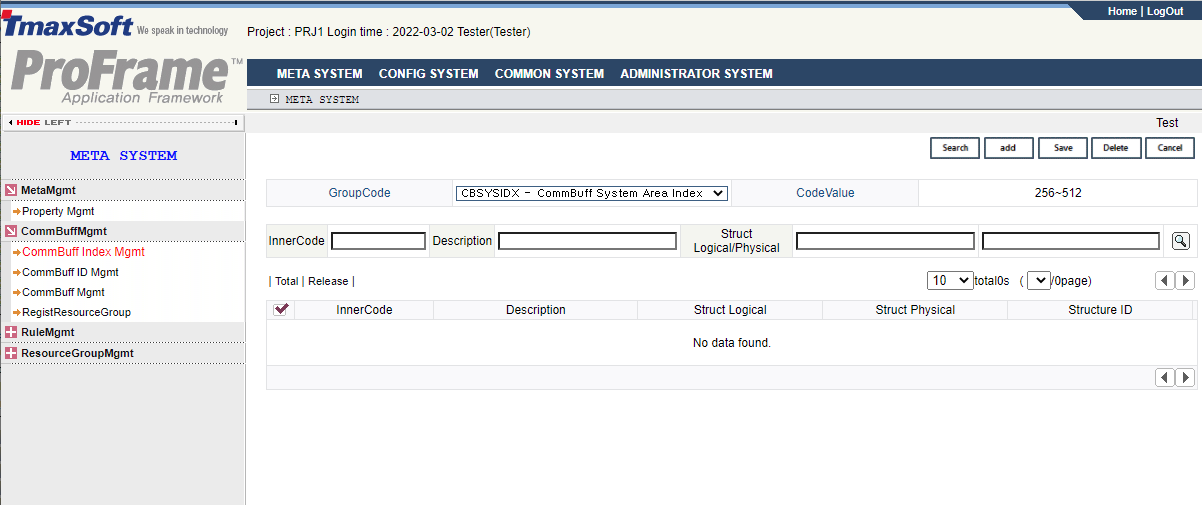Open the GroupCode dropdown
Viewport: 1202px width, 505px height.
click(x=591, y=193)
